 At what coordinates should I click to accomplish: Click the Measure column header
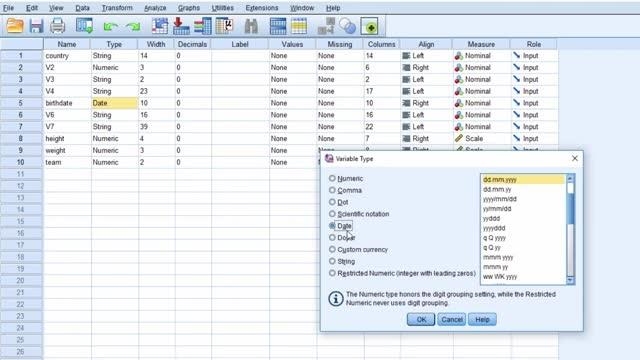click(481, 44)
